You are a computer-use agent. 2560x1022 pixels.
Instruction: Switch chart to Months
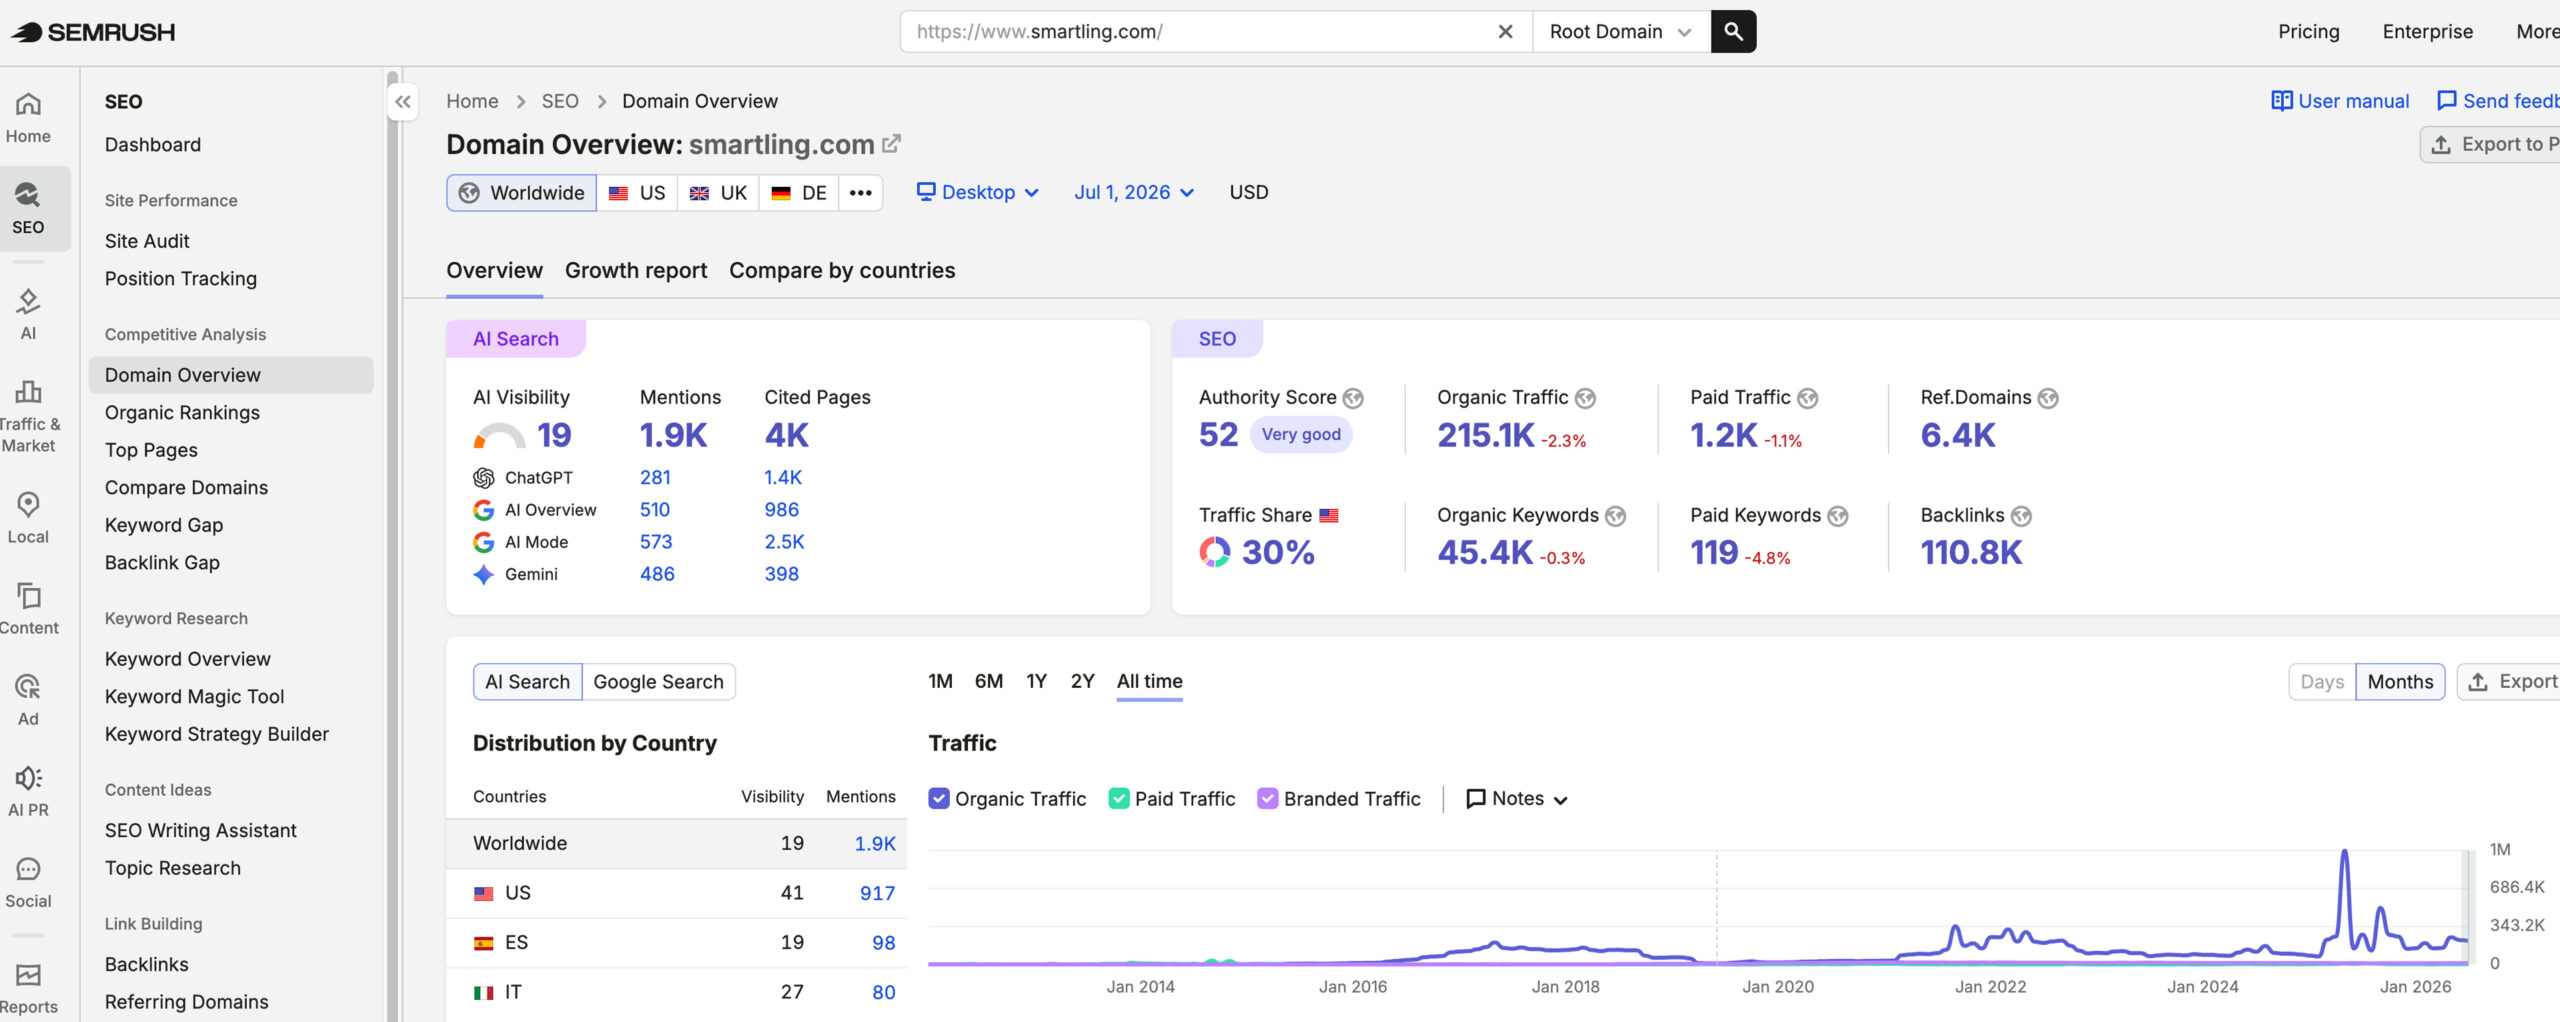[2400, 682]
